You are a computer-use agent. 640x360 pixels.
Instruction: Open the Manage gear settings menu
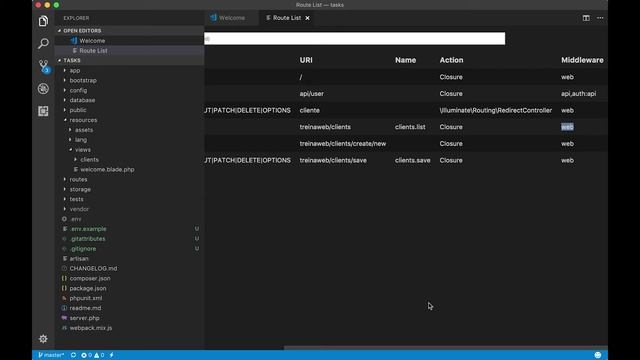click(43, 339)
